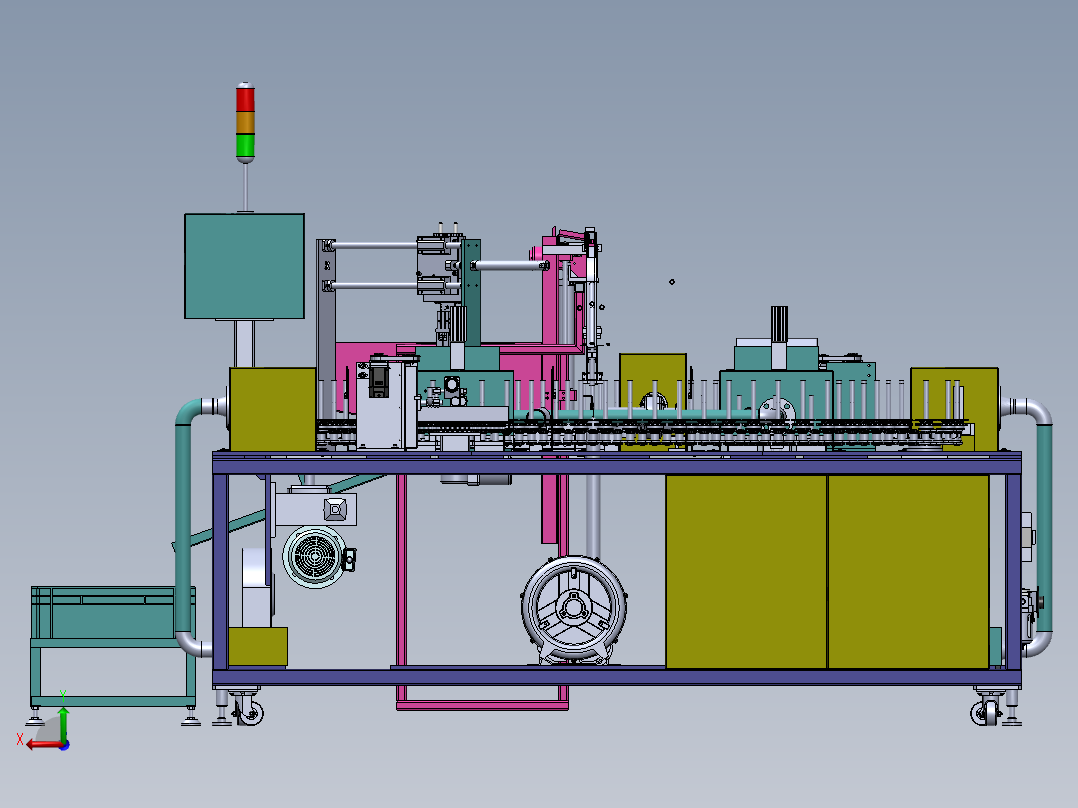Viewport: 1078px width, 808px height.
Task: Select the pink frame loop below the machine base
Action: (x=482, y=705)
